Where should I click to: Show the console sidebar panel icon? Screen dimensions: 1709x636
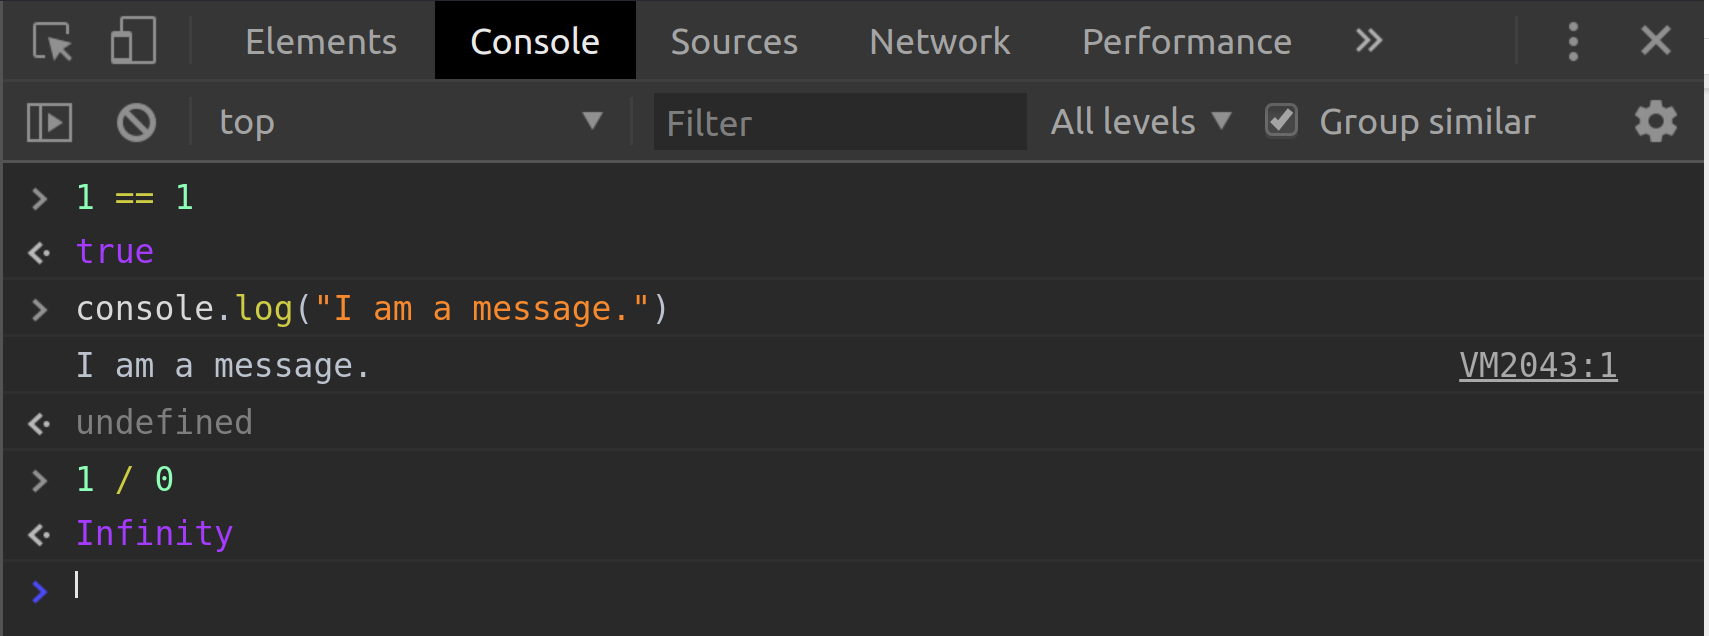pos(49,122)
